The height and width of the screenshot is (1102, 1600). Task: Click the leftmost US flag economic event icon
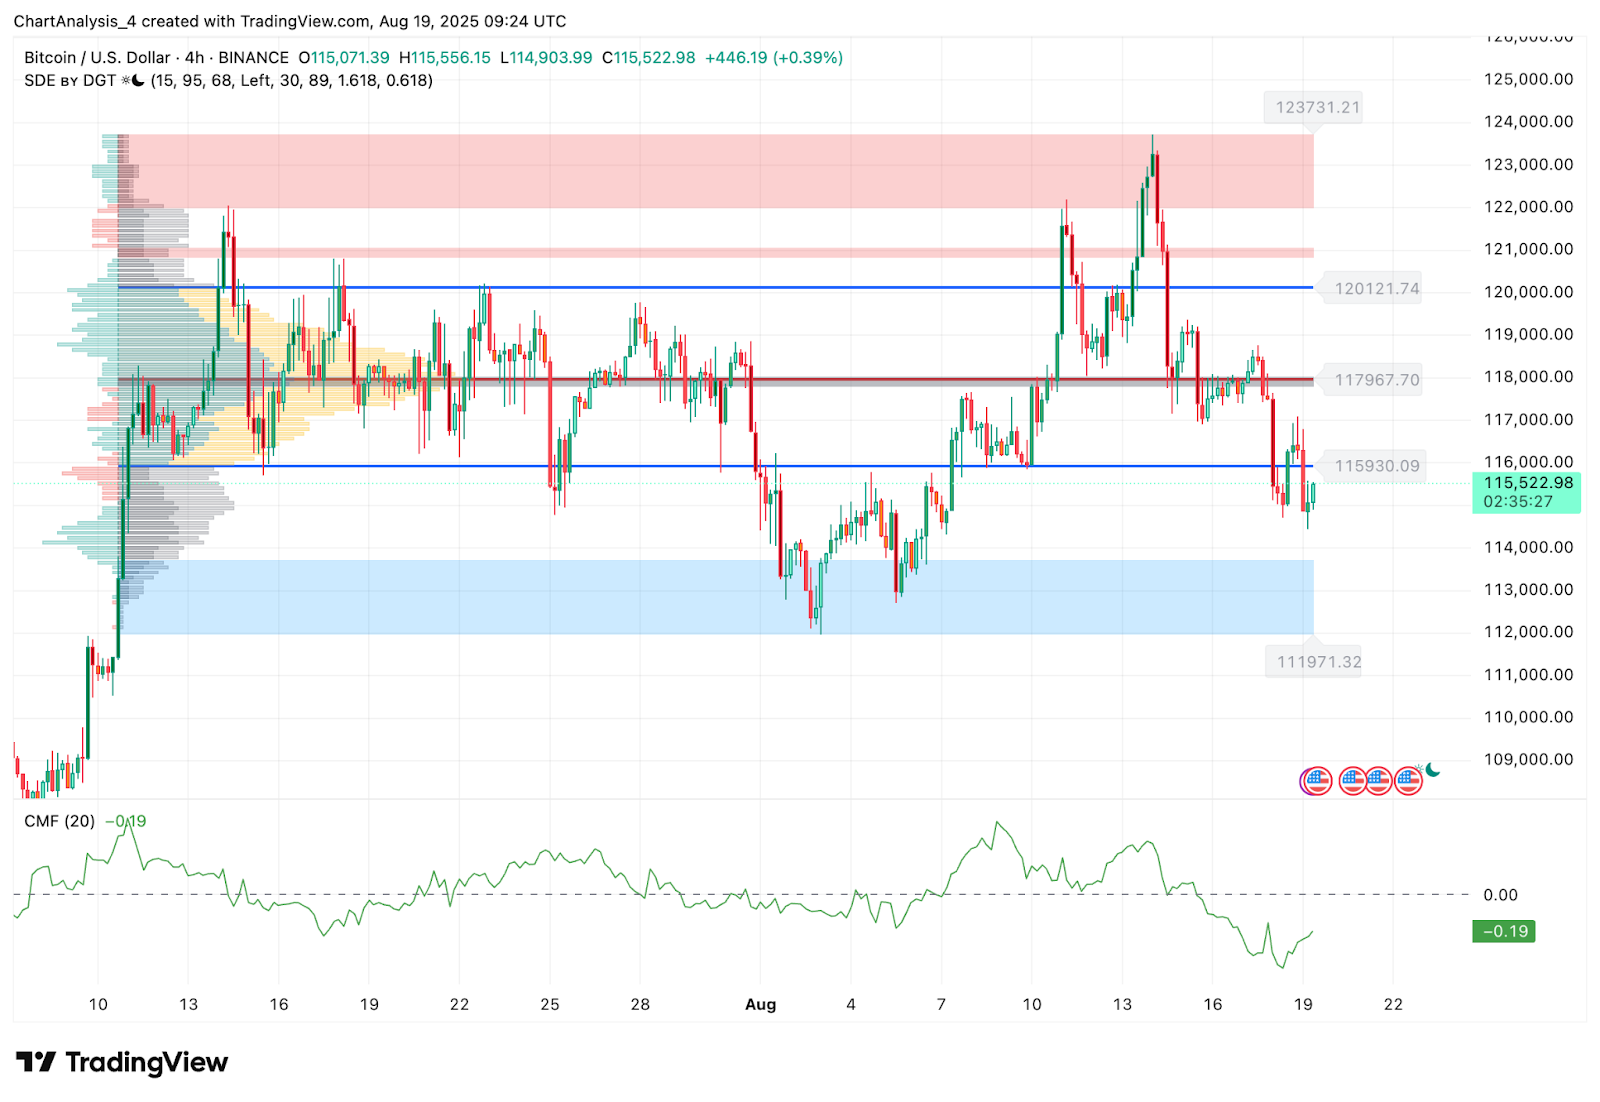(1318, 781)
